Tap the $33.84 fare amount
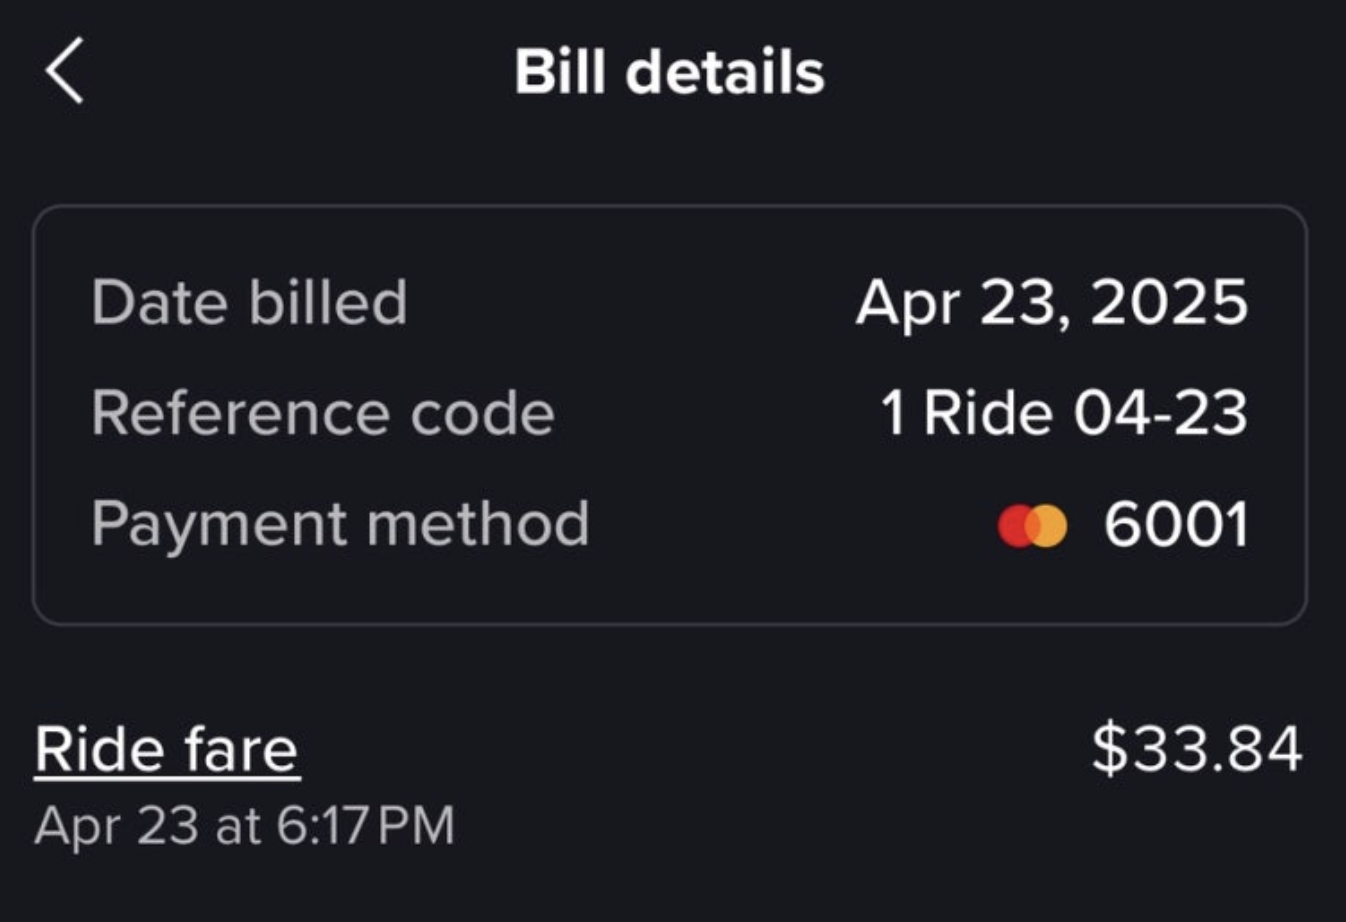This screenshot has width=1346, height=922. pos(1197,748)
